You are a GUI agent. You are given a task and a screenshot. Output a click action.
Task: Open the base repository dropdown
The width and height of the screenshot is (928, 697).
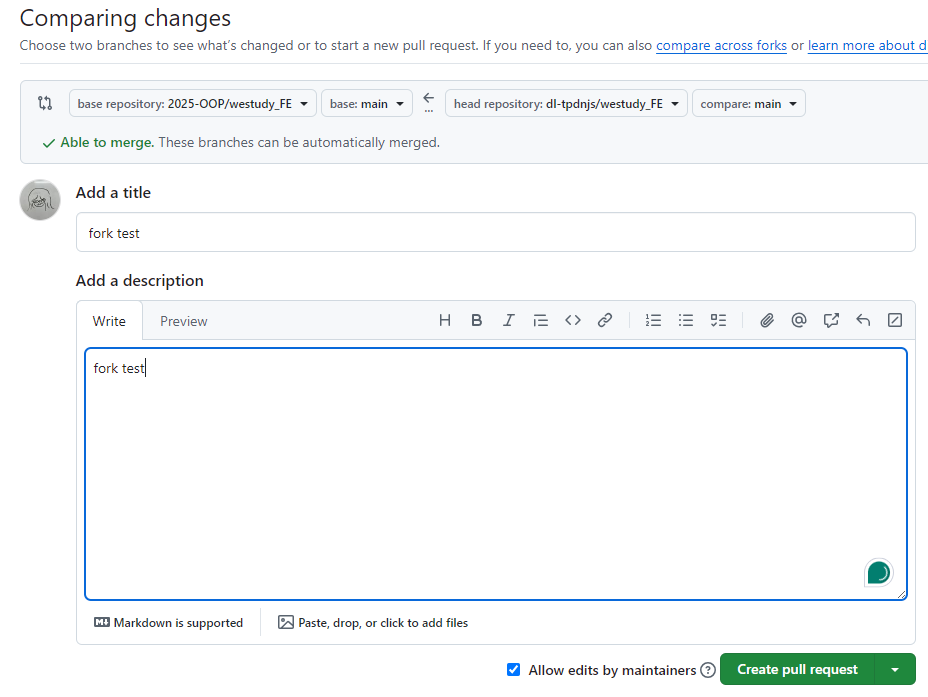tap(192, 104)
